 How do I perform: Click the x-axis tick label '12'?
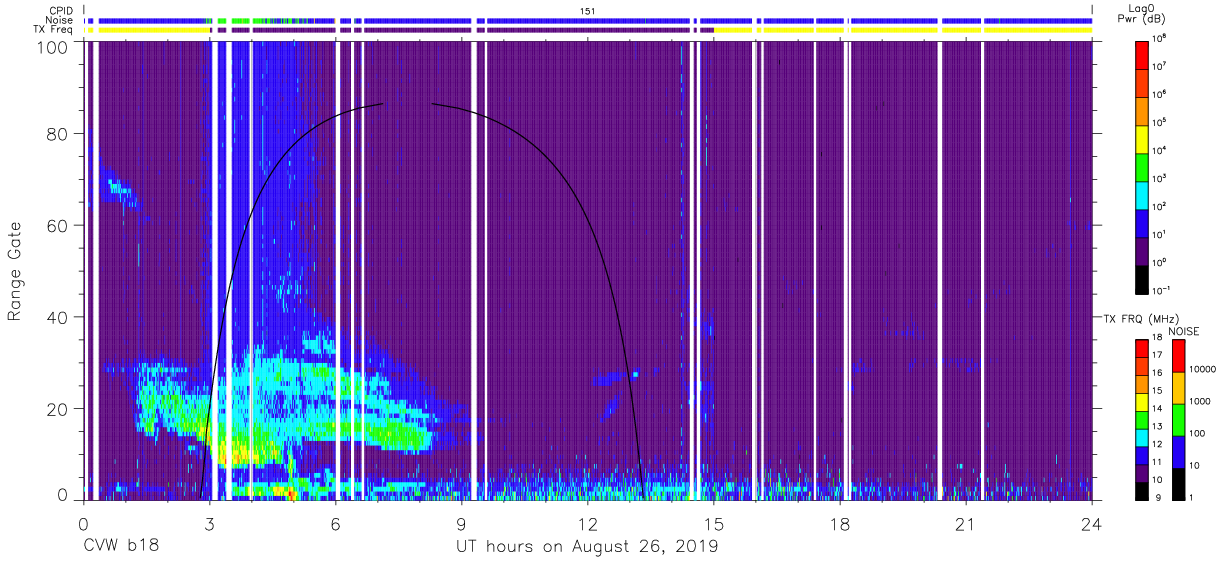point(587,525)
